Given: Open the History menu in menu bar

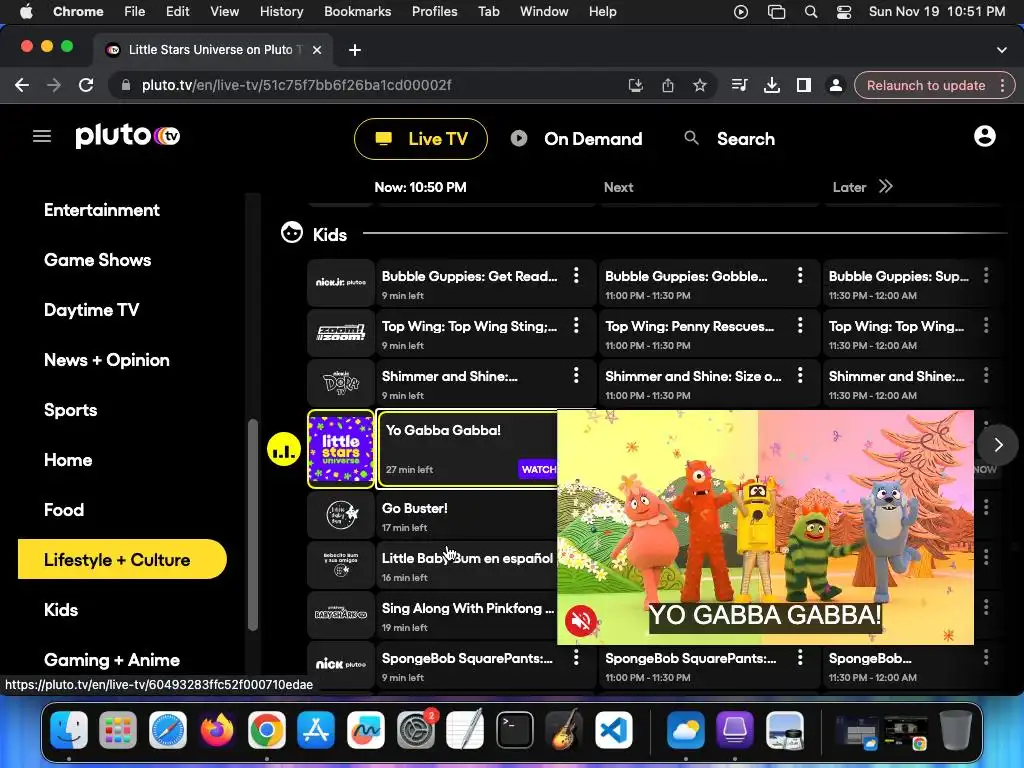Looking at the screenshot, I should tap(281, 12).
